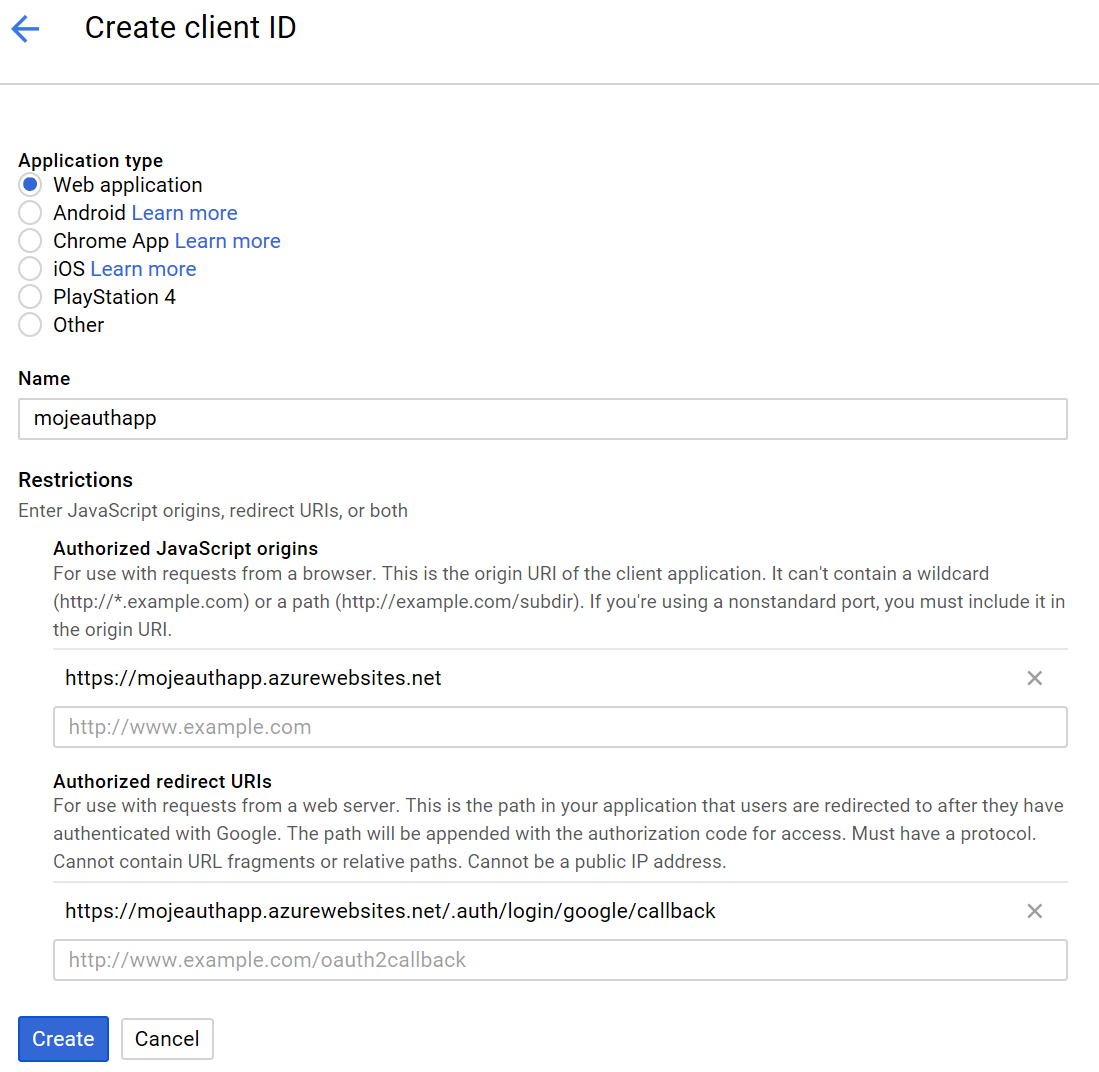1099x1072 pixels.
Task: Choose Other as application type
Action: tap(30, 325)
